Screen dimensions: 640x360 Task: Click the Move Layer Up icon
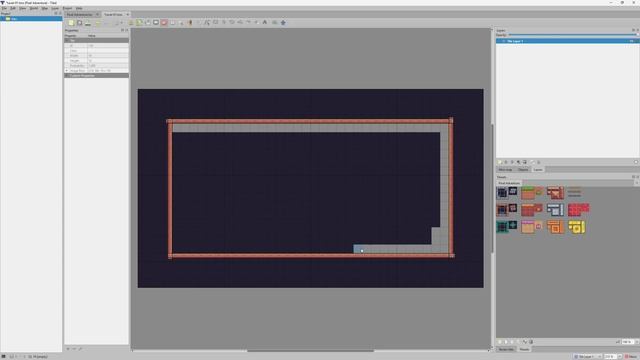(506, 162)
